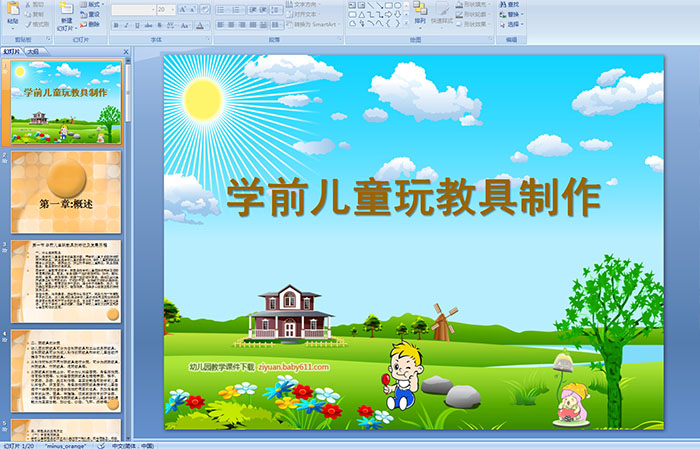The width and height of the screenshot is (700, 449).
Task: Apply bulleted list formatting
Action: click(x=223, y=10)
